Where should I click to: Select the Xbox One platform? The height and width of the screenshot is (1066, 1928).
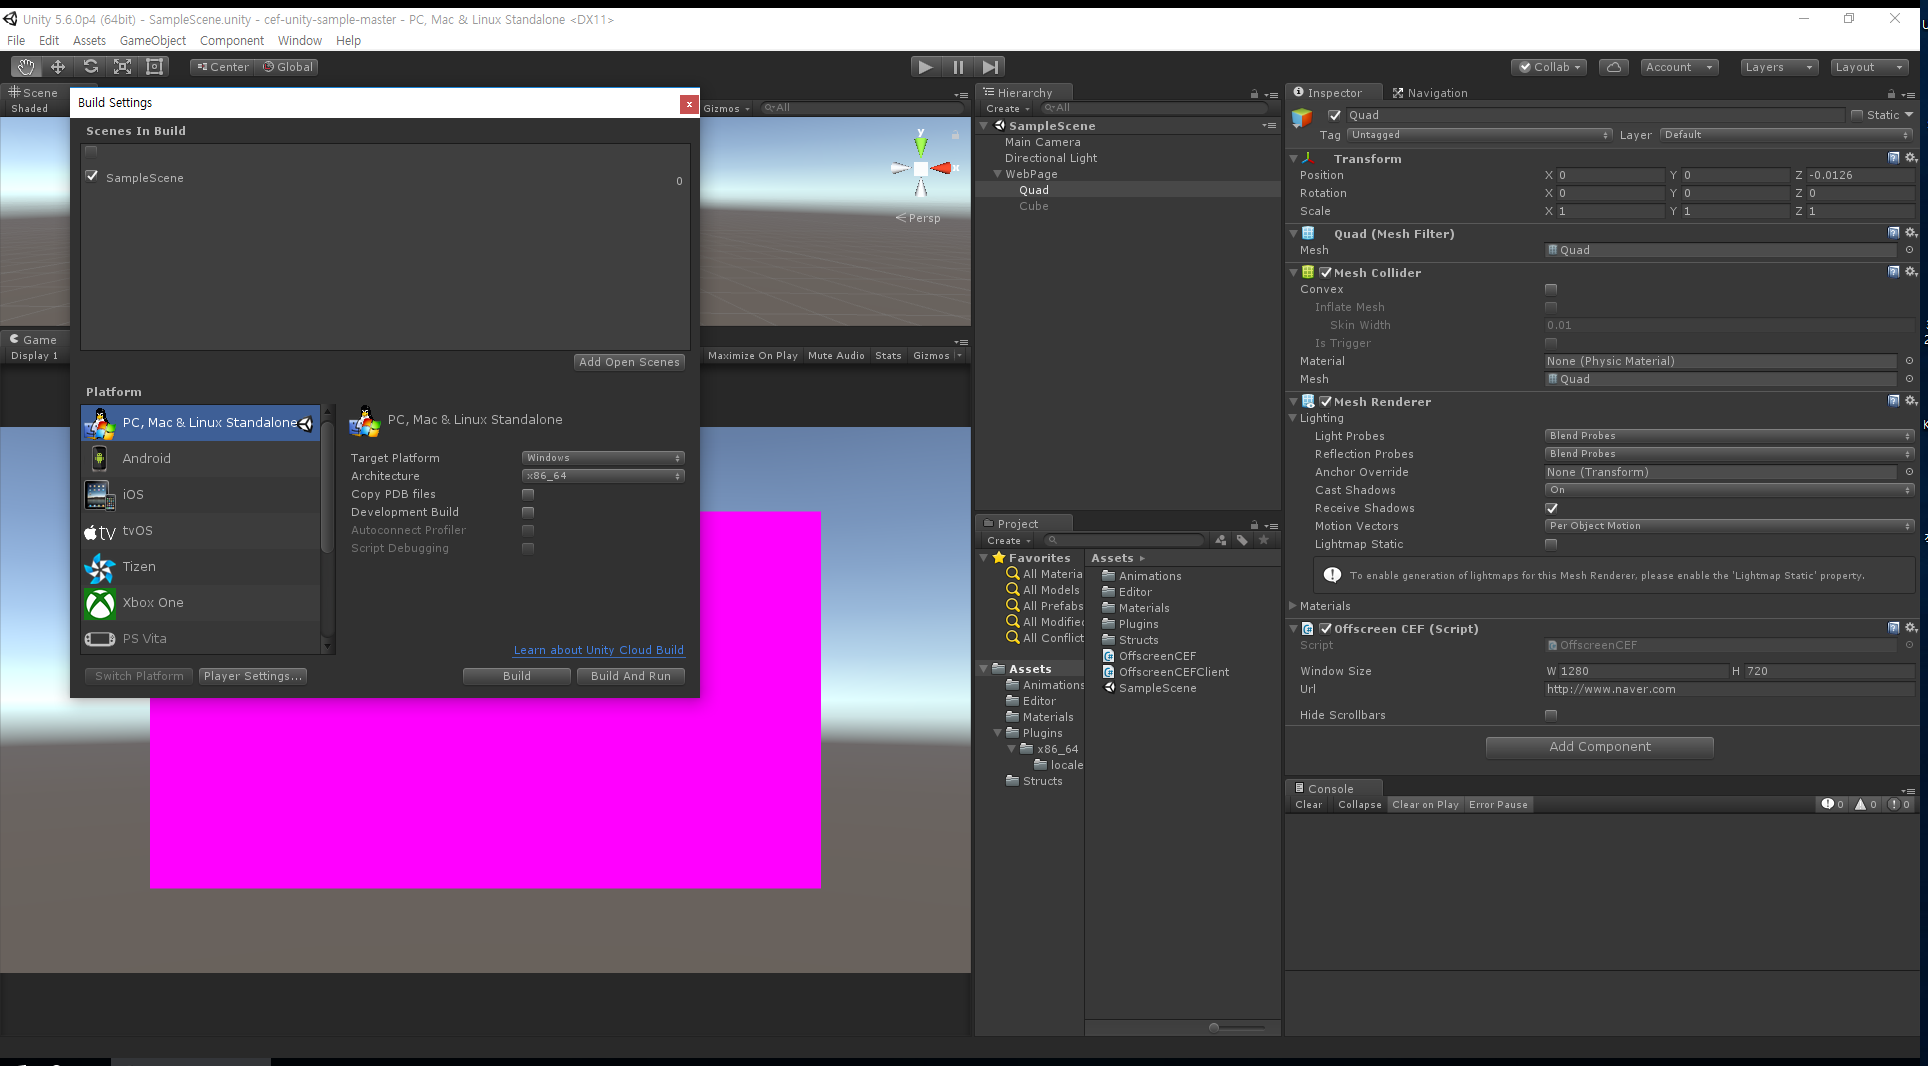pyautogui.click(x=152, y=603)
